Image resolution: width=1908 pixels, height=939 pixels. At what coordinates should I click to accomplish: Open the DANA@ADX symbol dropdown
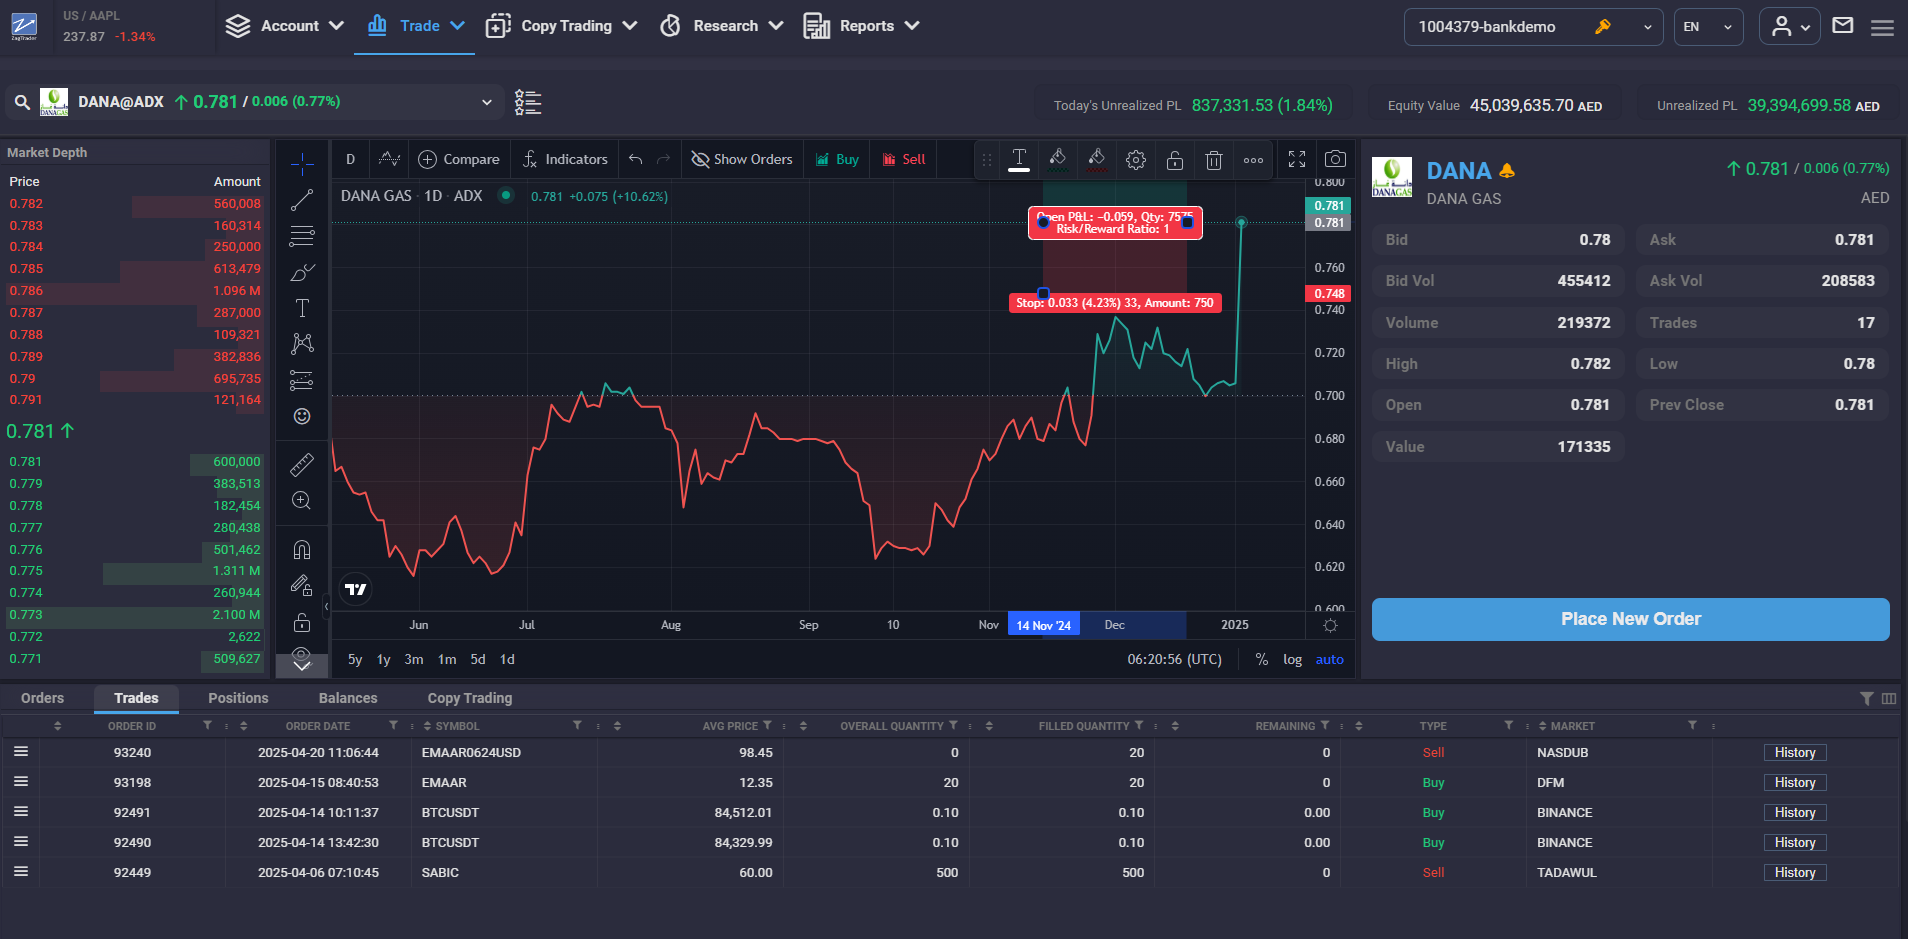coord(486,102)
